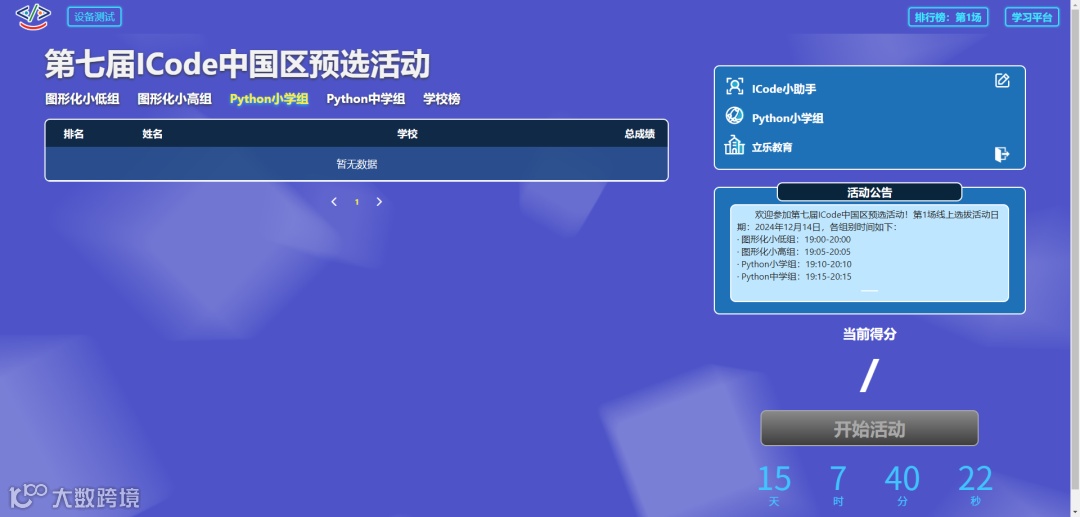
Task: Click the 暂无数据 empty table message
Action: click(x=357, y=164)
